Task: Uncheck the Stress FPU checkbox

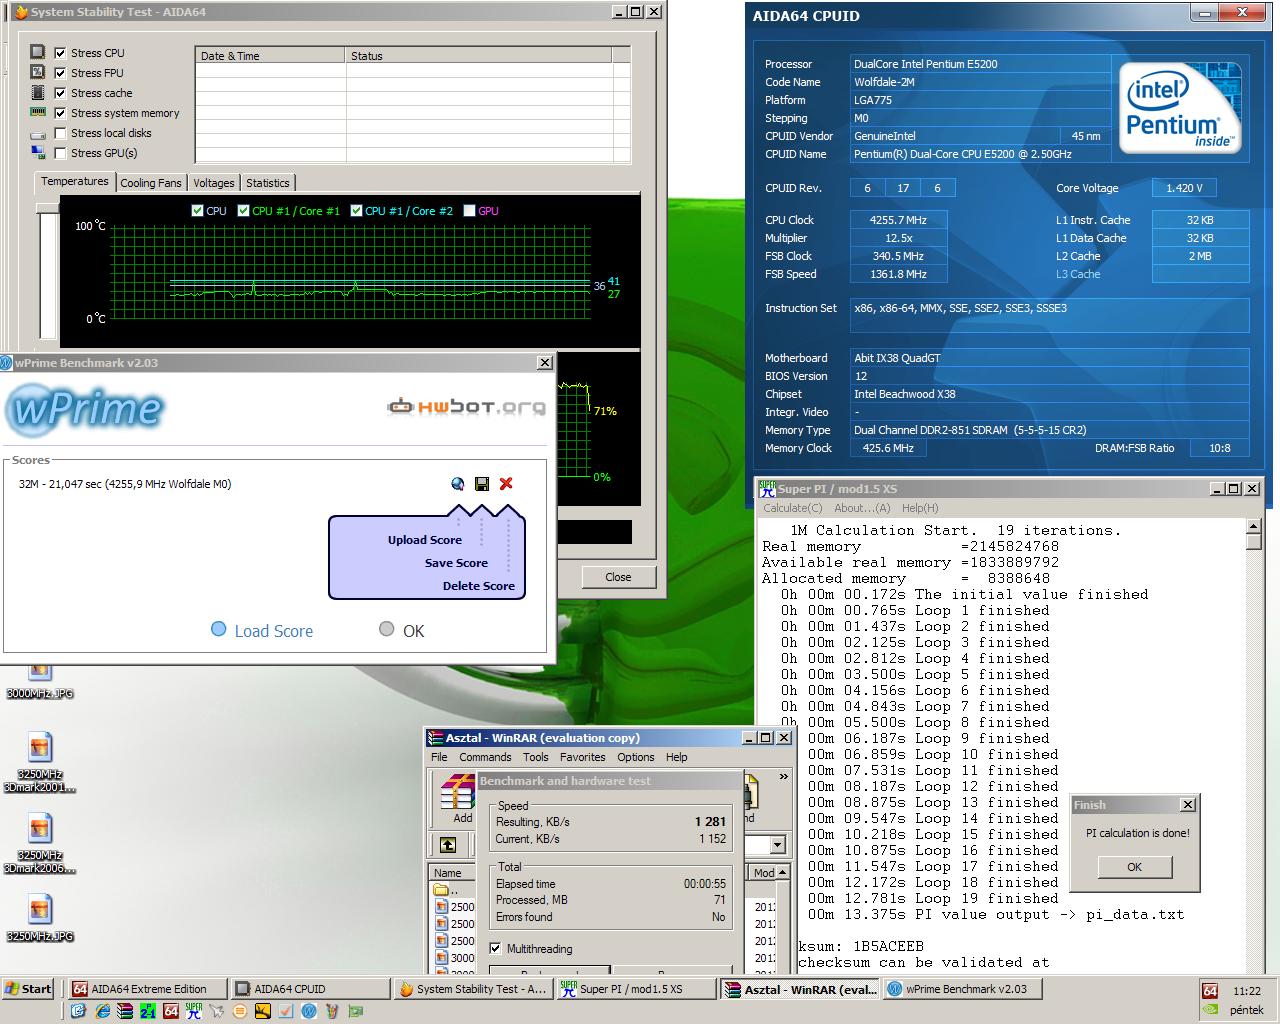Action: (x=60, y=73)
